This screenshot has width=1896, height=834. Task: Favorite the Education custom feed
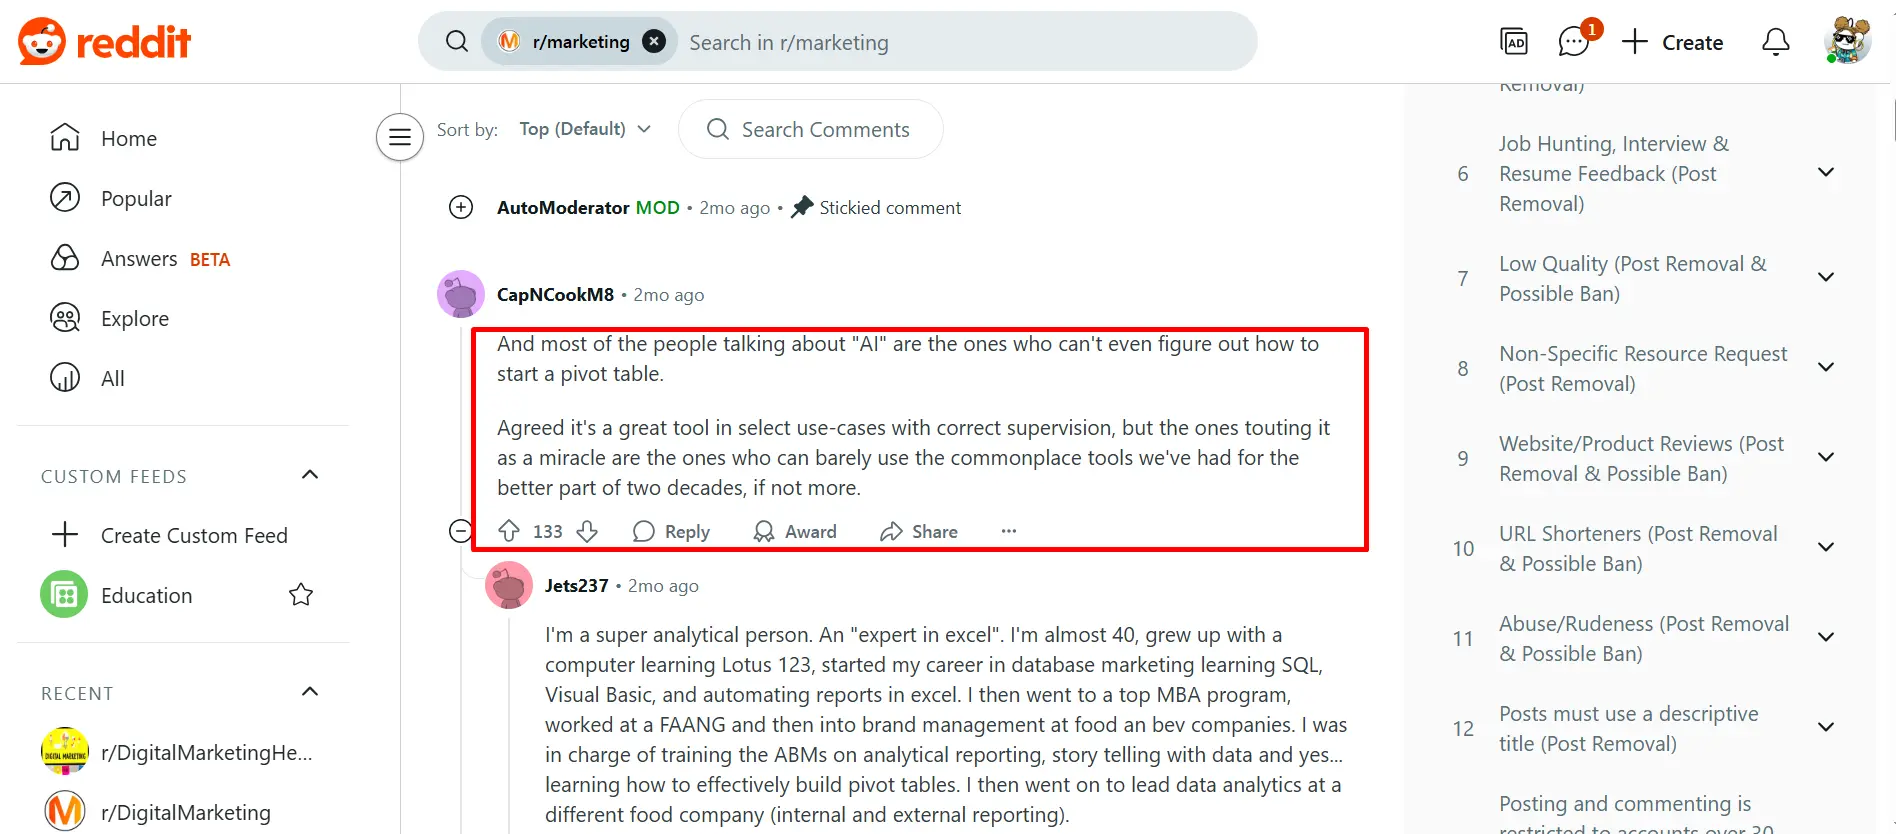300,594
